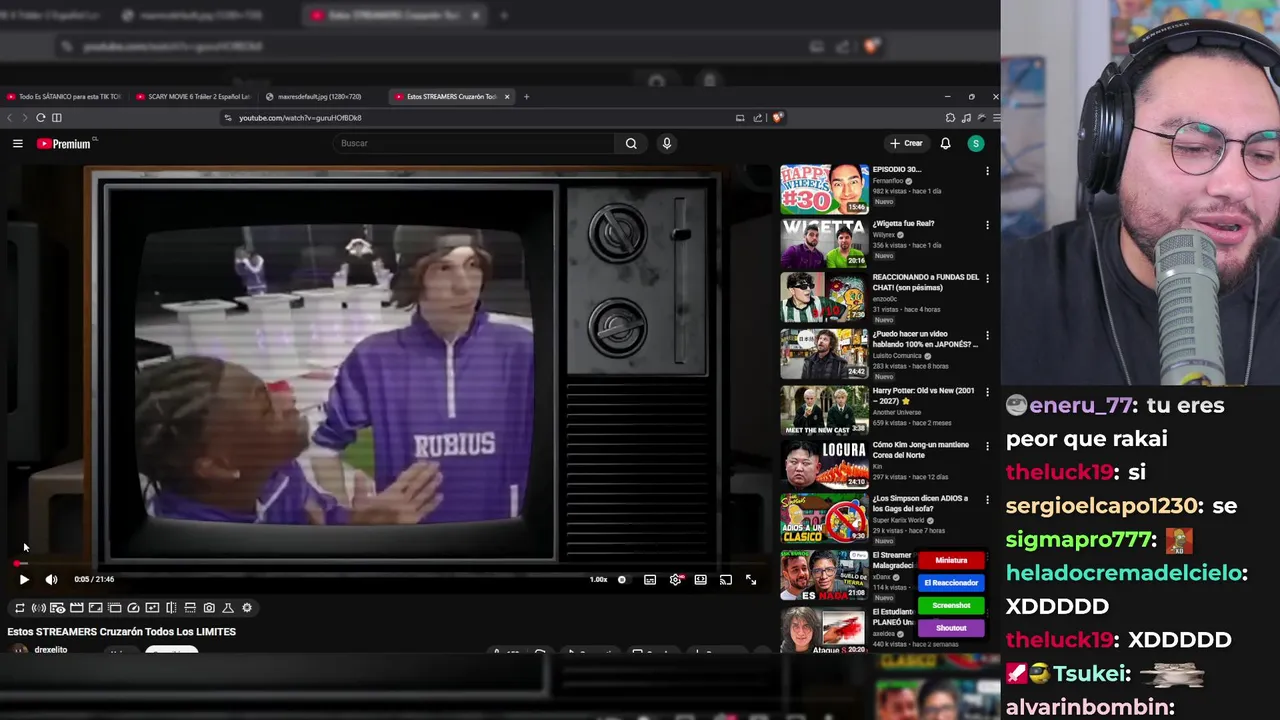1280x720 pixels.
Task: Open more options for ¿Wigetta fue Real?
Action: pos(987,225)
